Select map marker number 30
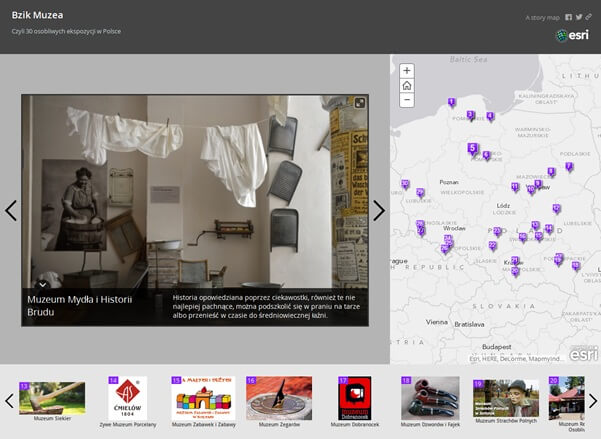This screenshot has width=601, height=439. coord(405,184)
